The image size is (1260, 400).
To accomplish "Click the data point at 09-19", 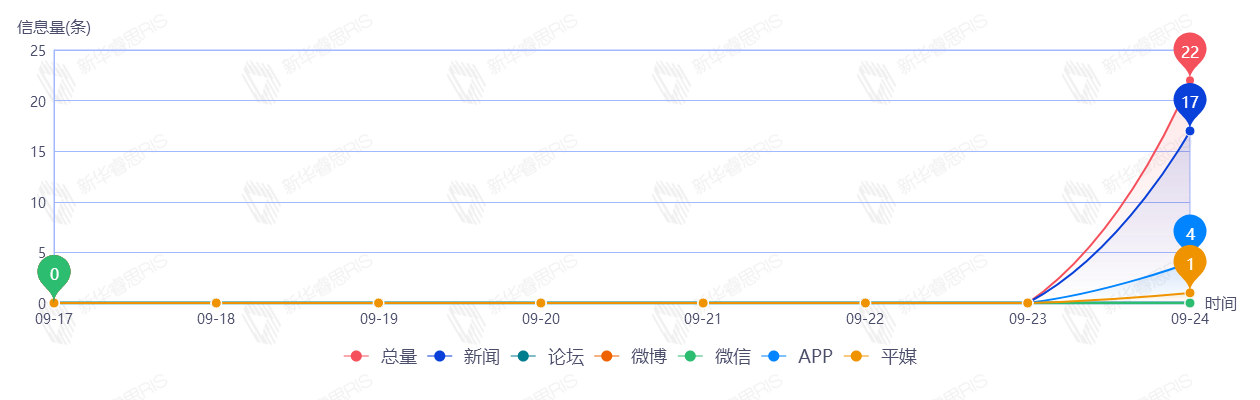I will click(x=378, y=303).
